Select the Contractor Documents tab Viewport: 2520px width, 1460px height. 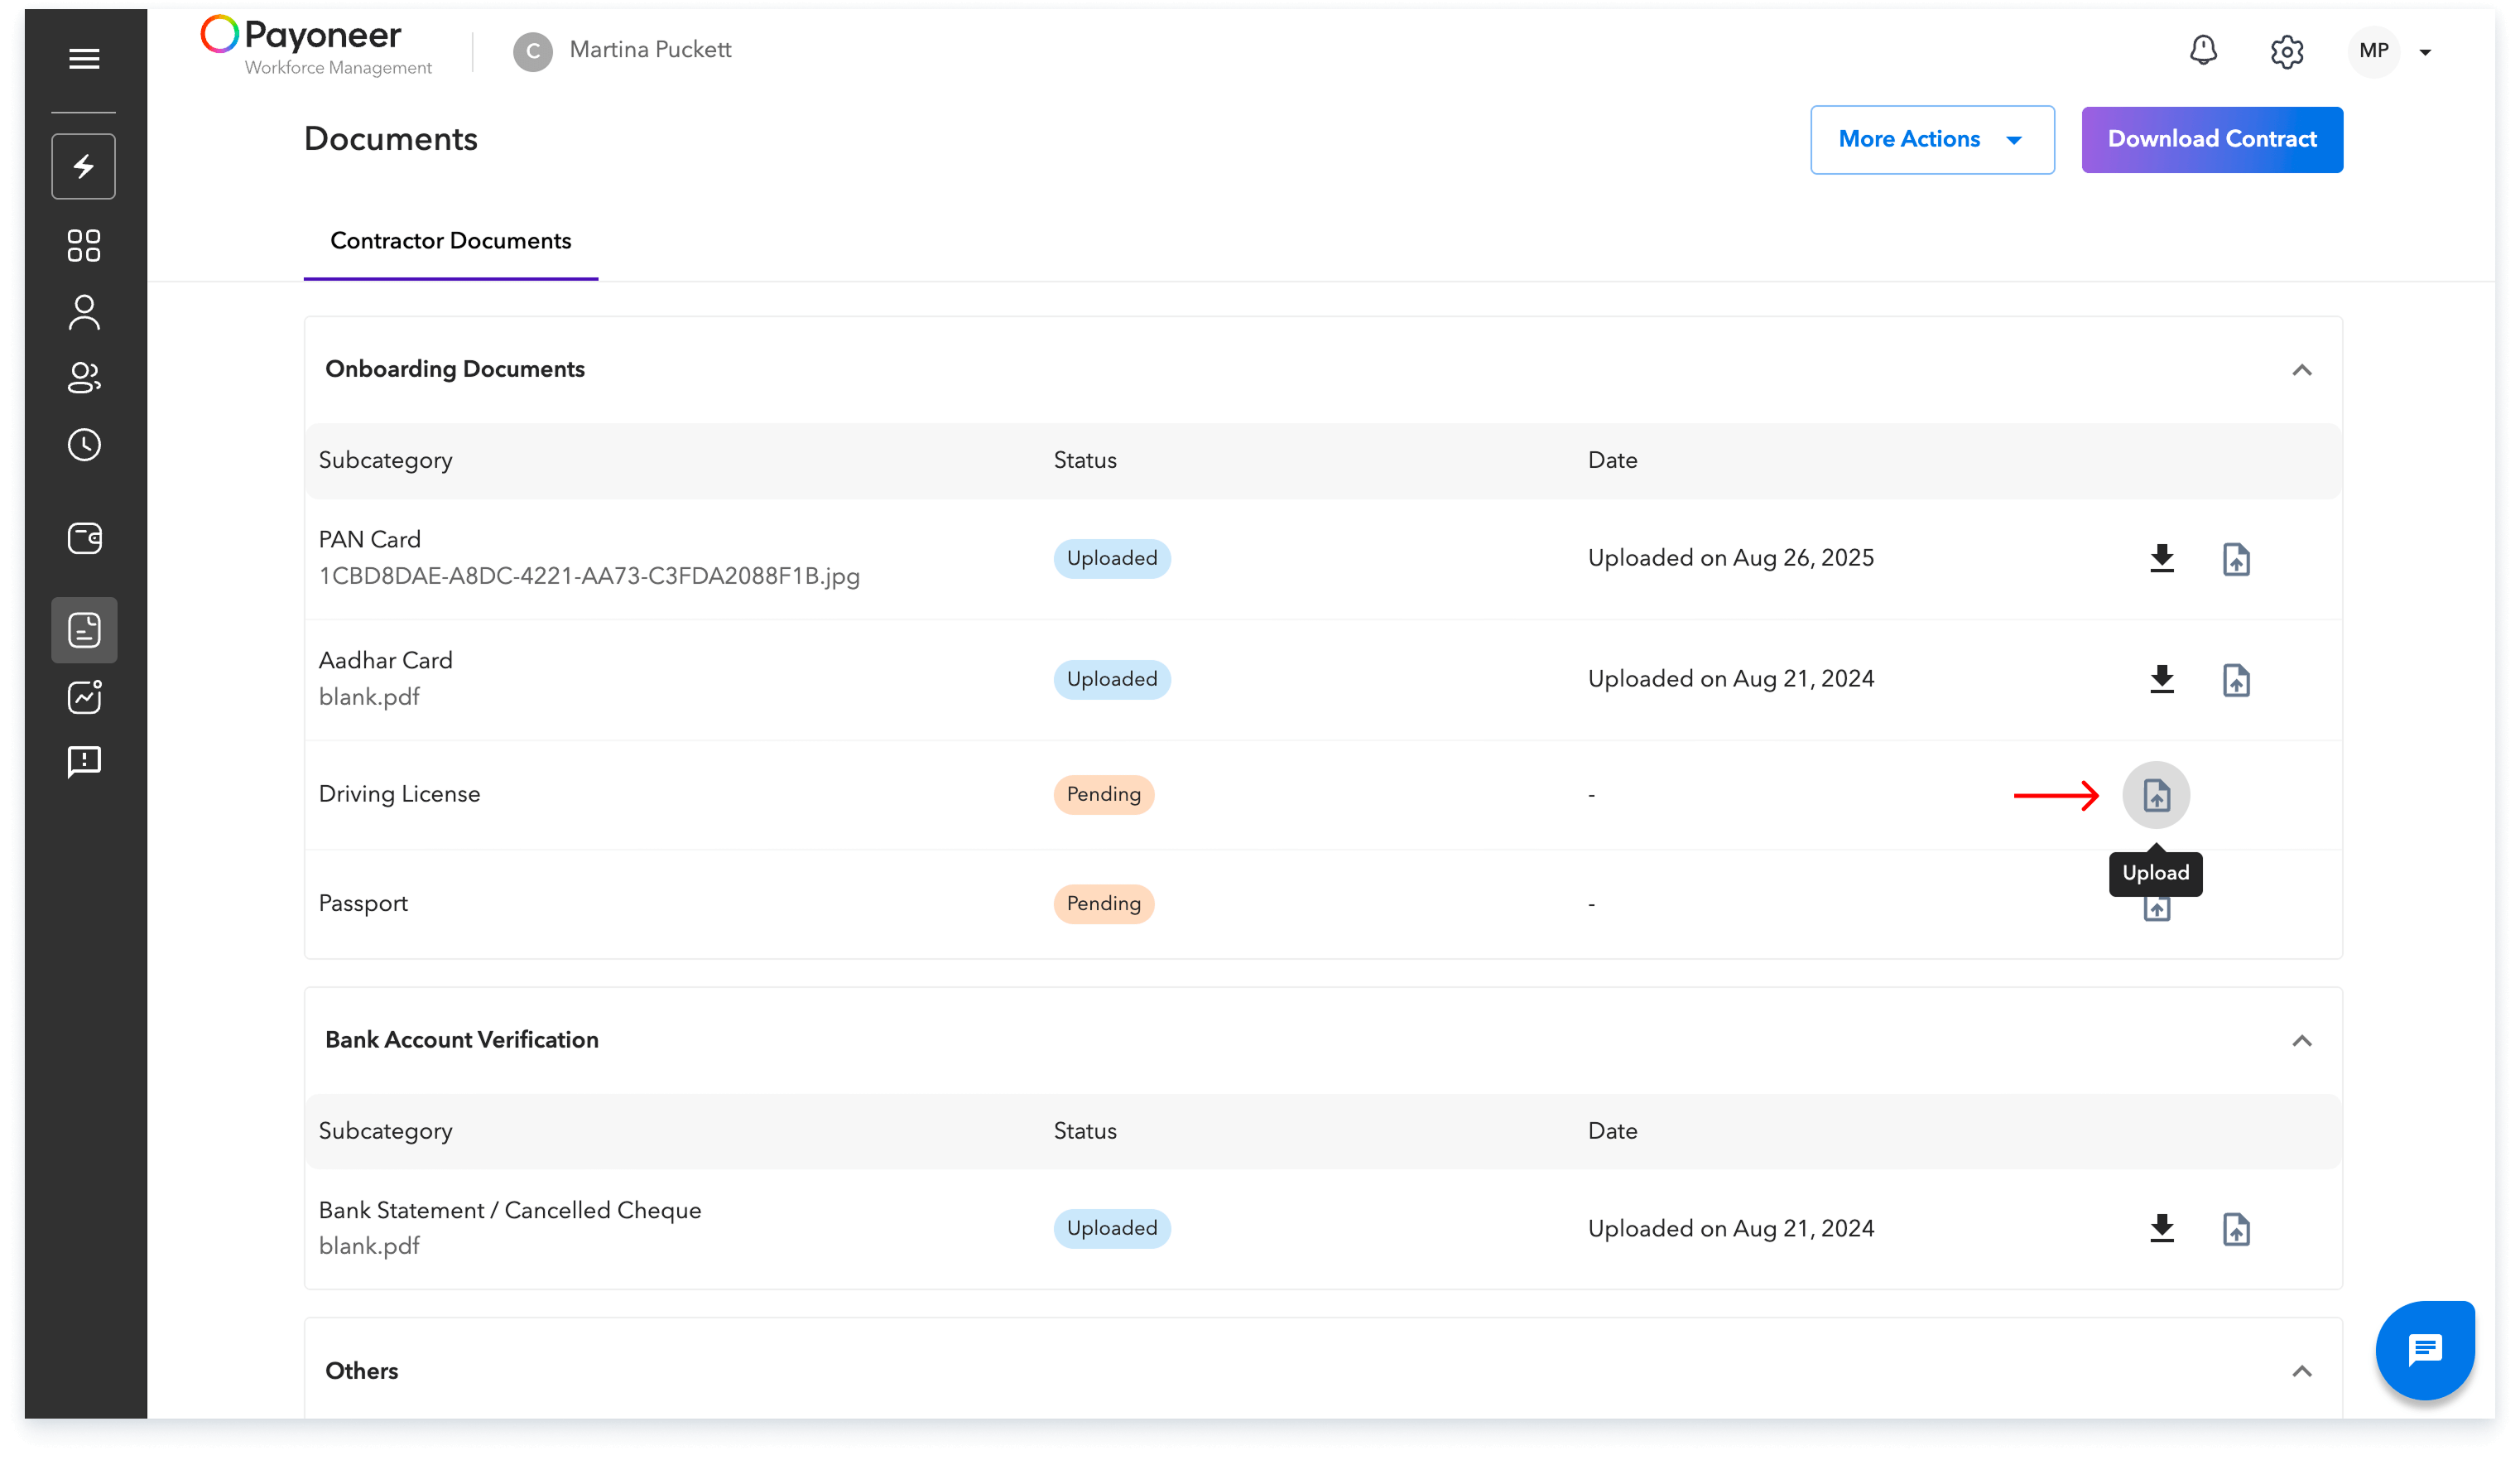(450, 241)
